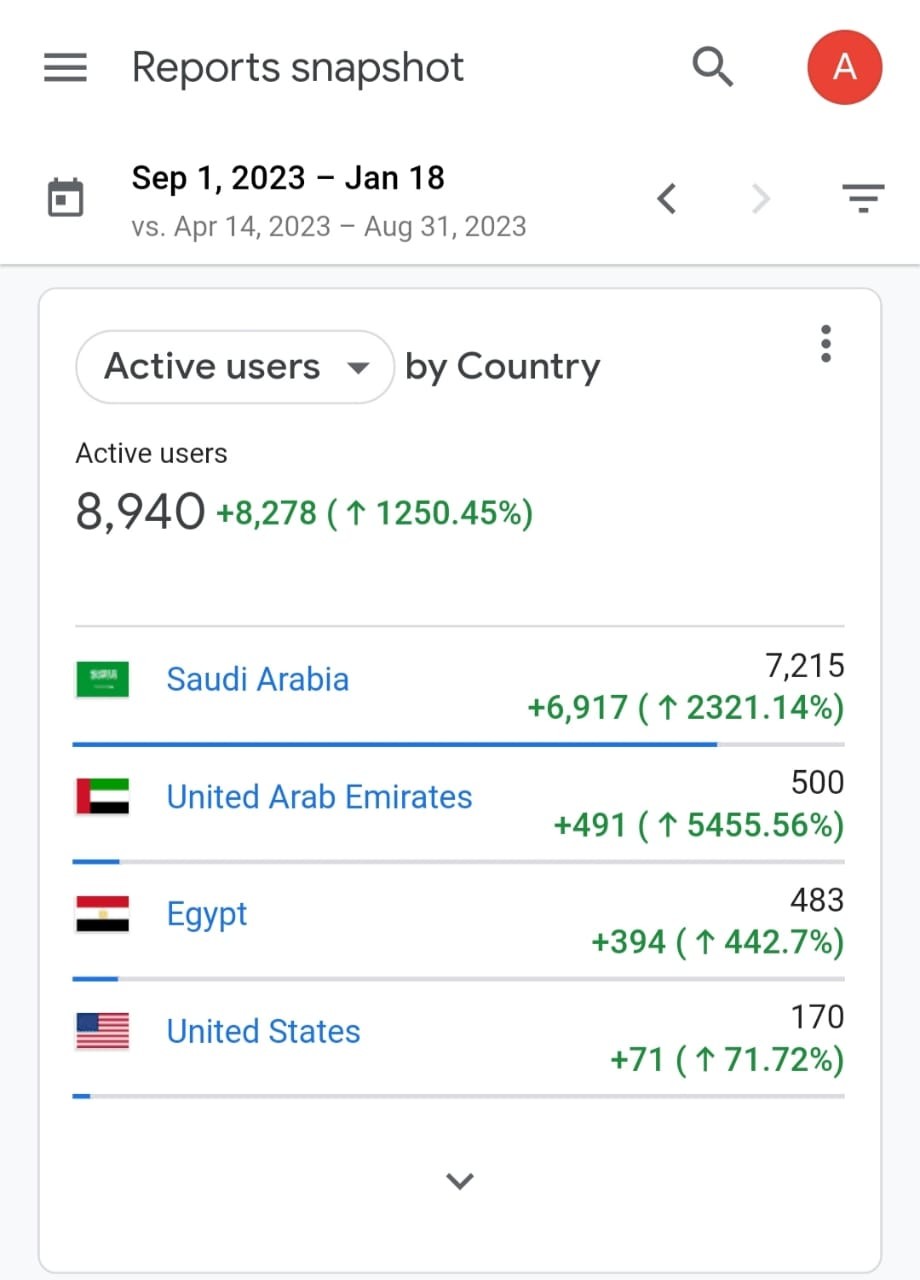Image resolution: width=920 pixels, height=1280 pixels.
Task: Select the Saudi Arabia country link
Action: tap(258, 679)
